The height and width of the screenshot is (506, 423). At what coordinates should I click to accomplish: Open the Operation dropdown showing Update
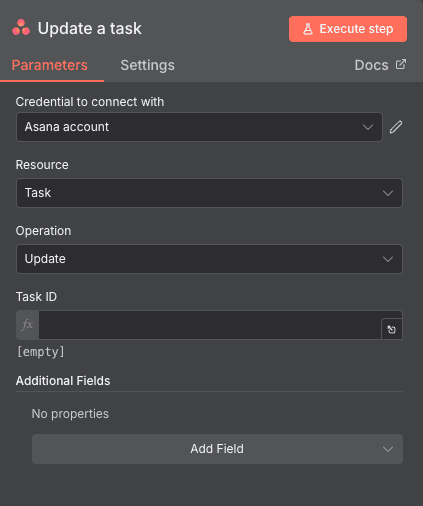pyautogui.click(x=209, y=259)
